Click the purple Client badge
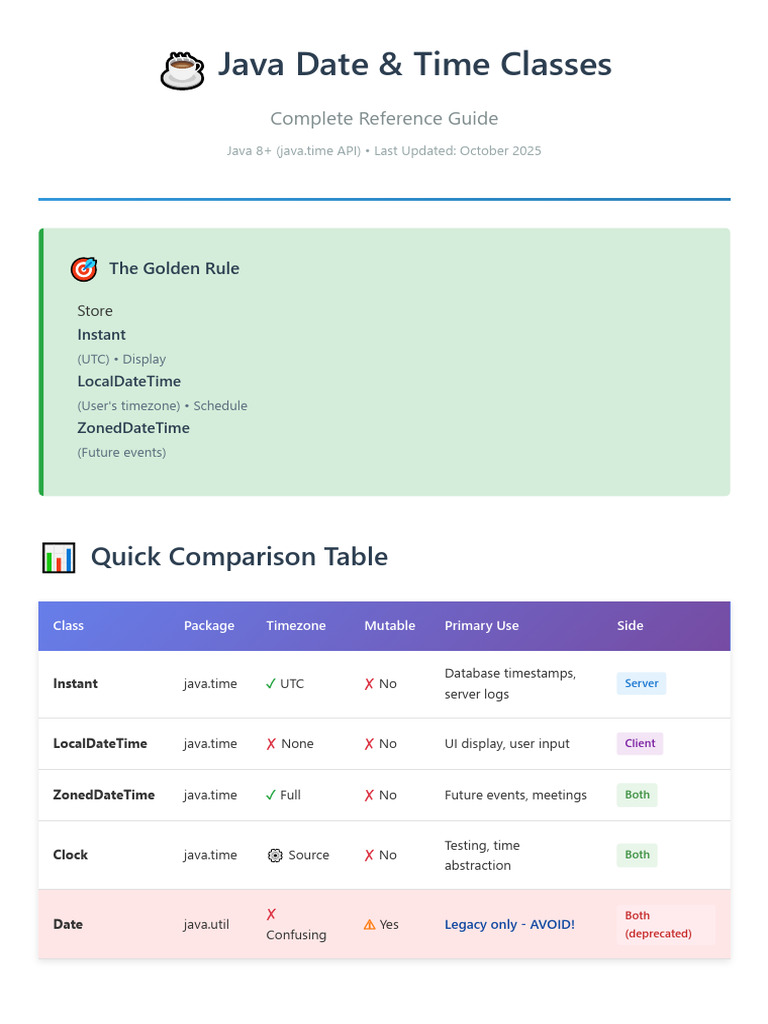Image resolution: width=768 pixels, height=1024 pixels. click(x=640, y=744)
